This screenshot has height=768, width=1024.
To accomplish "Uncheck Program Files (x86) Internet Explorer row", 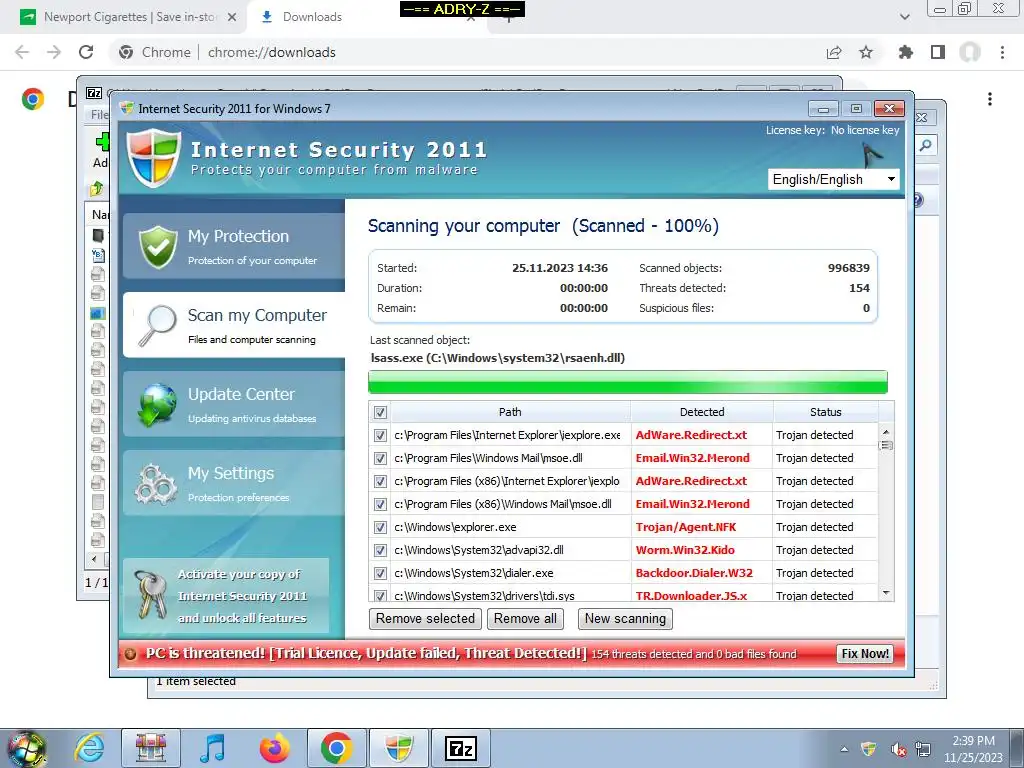I will pyautogui.click(x=380, y=481).
